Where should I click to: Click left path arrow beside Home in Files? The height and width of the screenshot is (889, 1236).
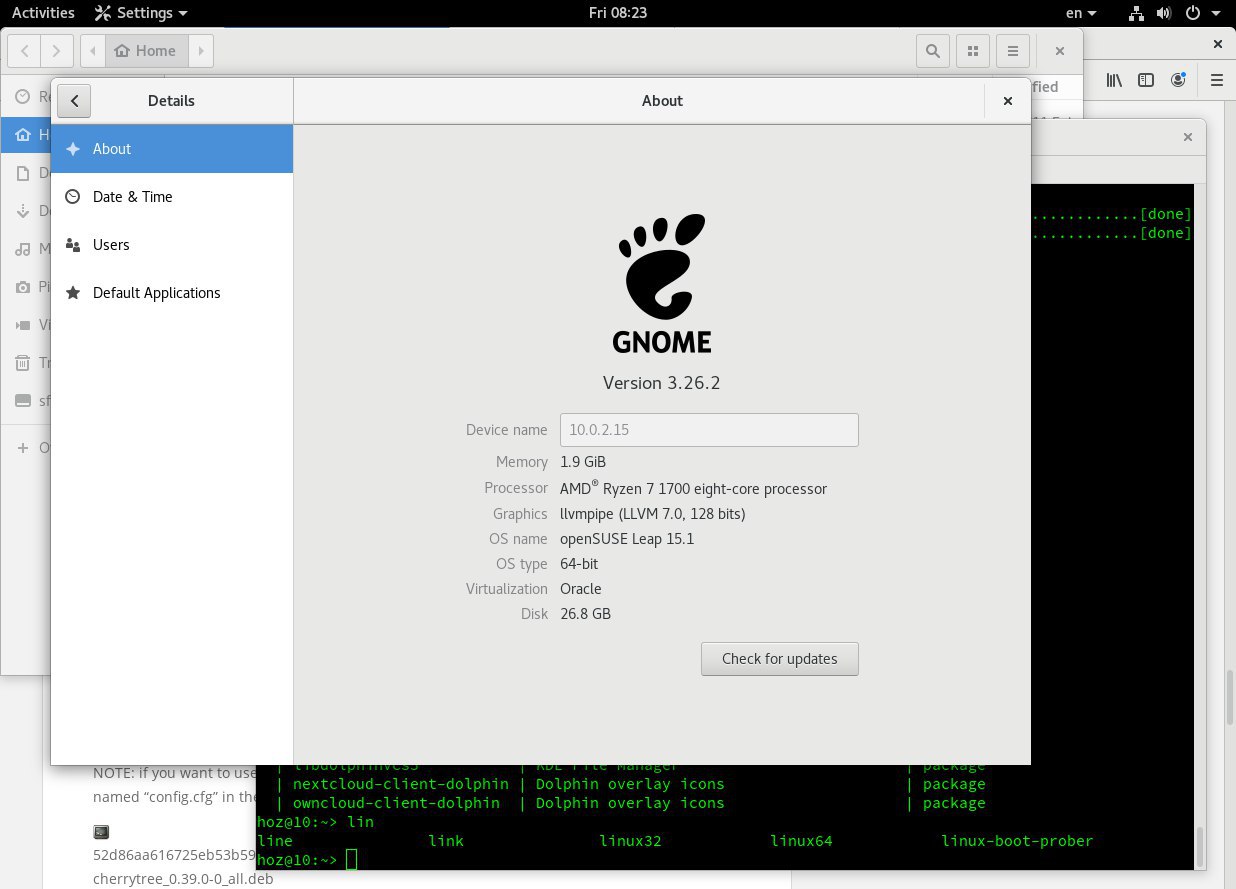[93, 51]
